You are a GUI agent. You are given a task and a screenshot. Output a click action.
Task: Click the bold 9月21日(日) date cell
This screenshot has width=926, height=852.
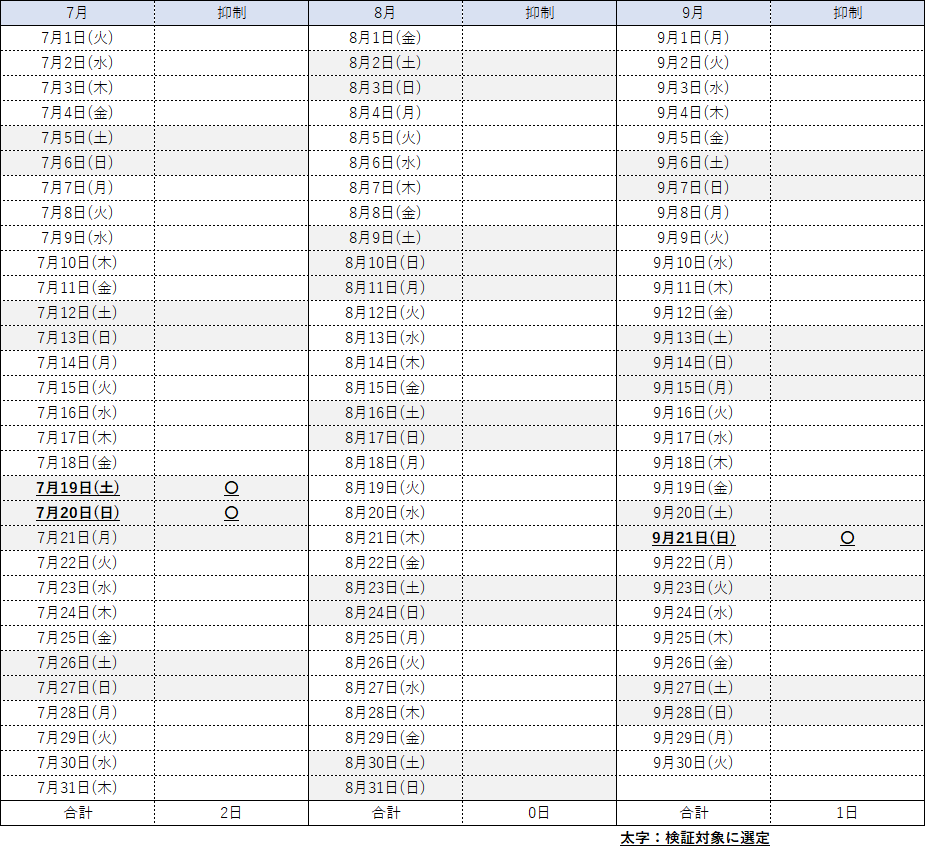(693, 538)
